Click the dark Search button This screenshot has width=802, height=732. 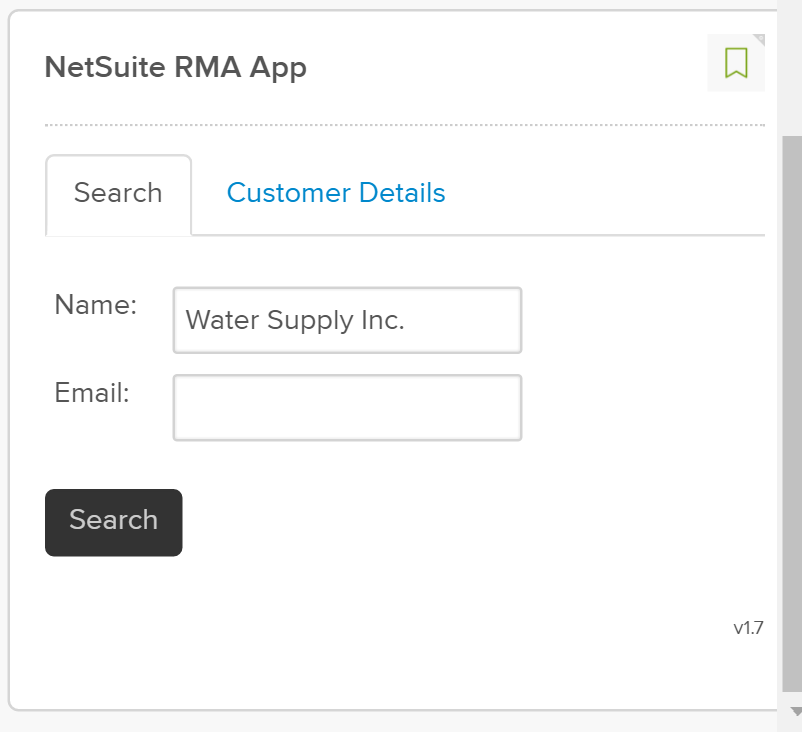click(114, 522)
